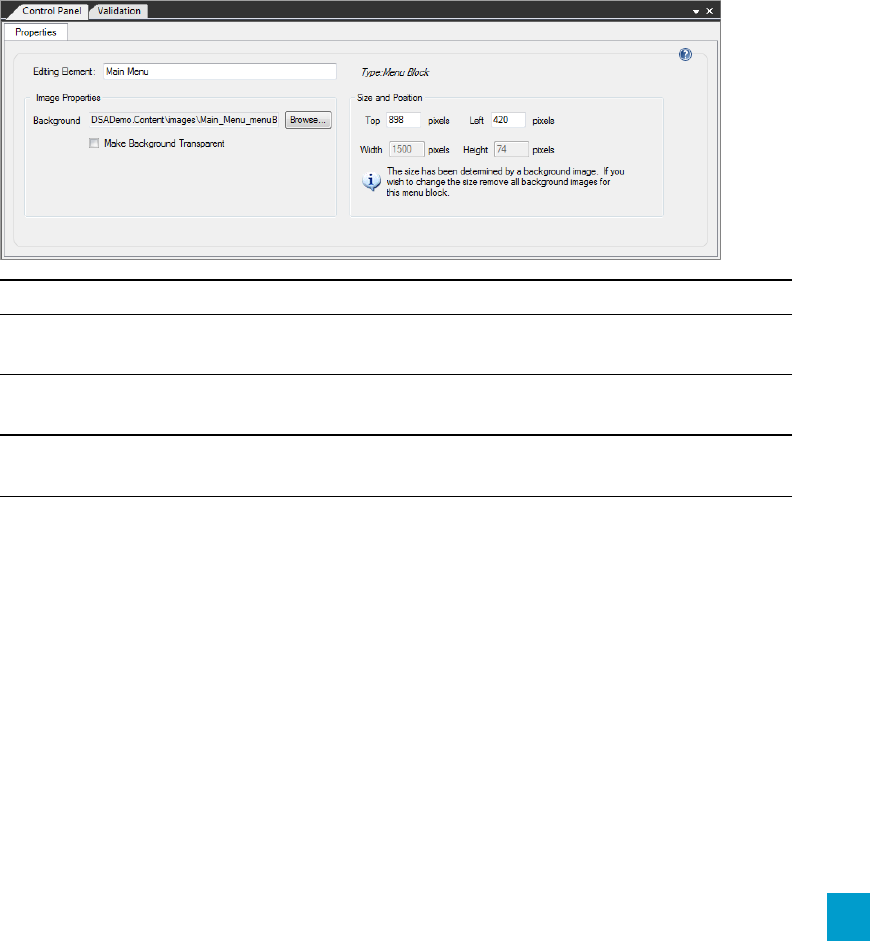Viewport: 870px width, 941px height.
Task: Switch to the Validation tab
Action: tap(119, 11)
